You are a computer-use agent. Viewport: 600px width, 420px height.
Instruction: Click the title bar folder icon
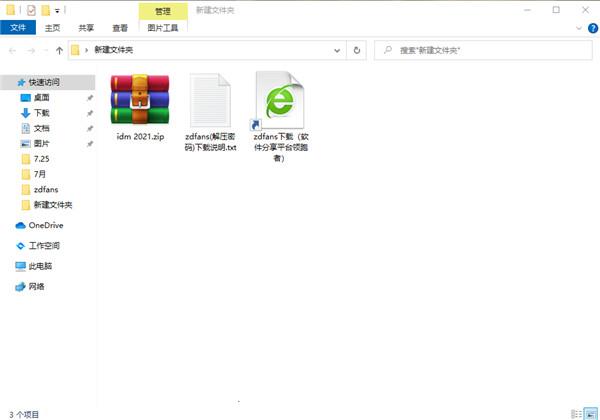(11, 10)
